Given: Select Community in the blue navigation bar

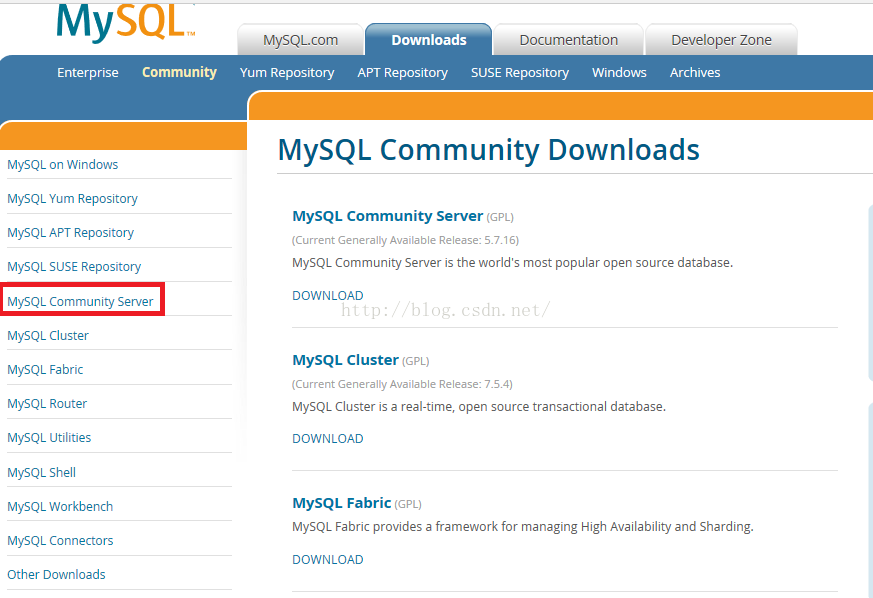Looking at the screenshot, I should click(x=179, y=72).
